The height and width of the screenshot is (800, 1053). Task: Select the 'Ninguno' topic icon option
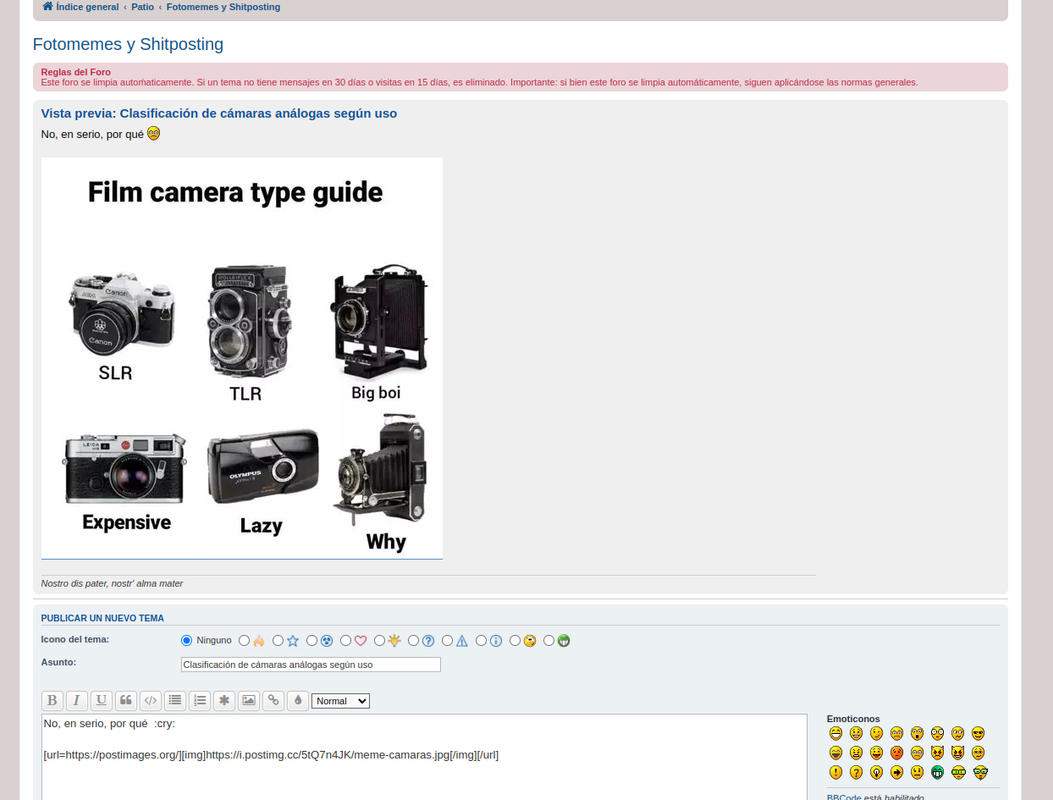point(187,641)
